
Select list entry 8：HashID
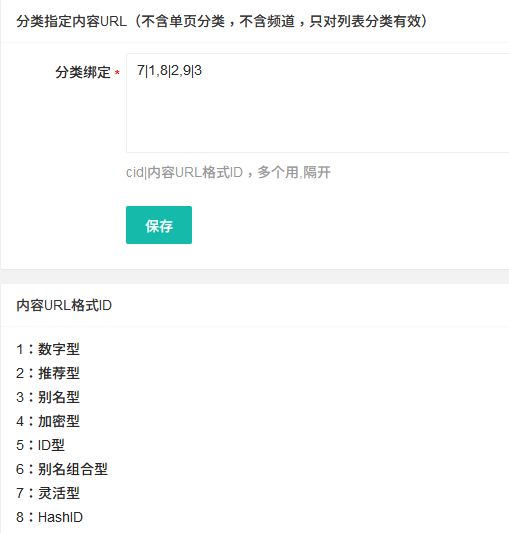coord(50,517)
